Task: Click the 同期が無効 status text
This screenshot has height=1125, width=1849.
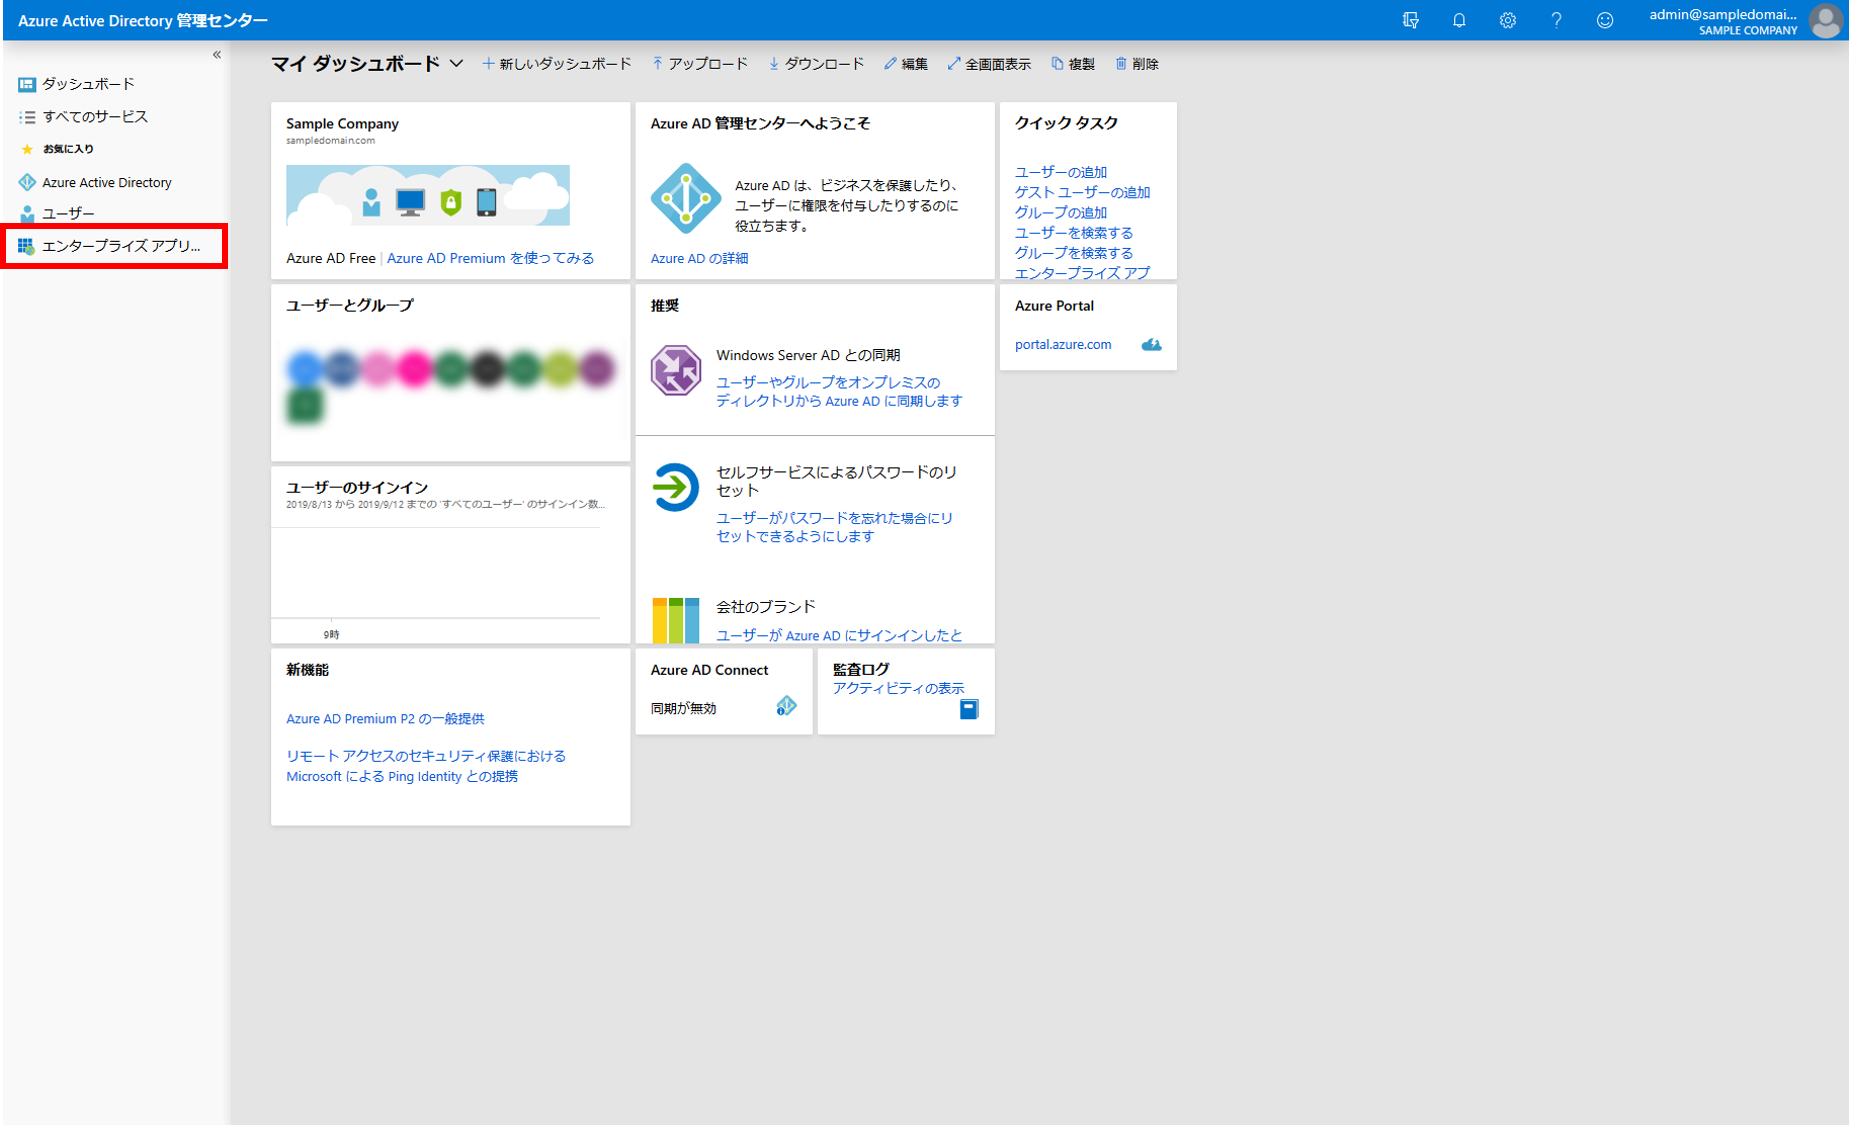Action: 683,708
